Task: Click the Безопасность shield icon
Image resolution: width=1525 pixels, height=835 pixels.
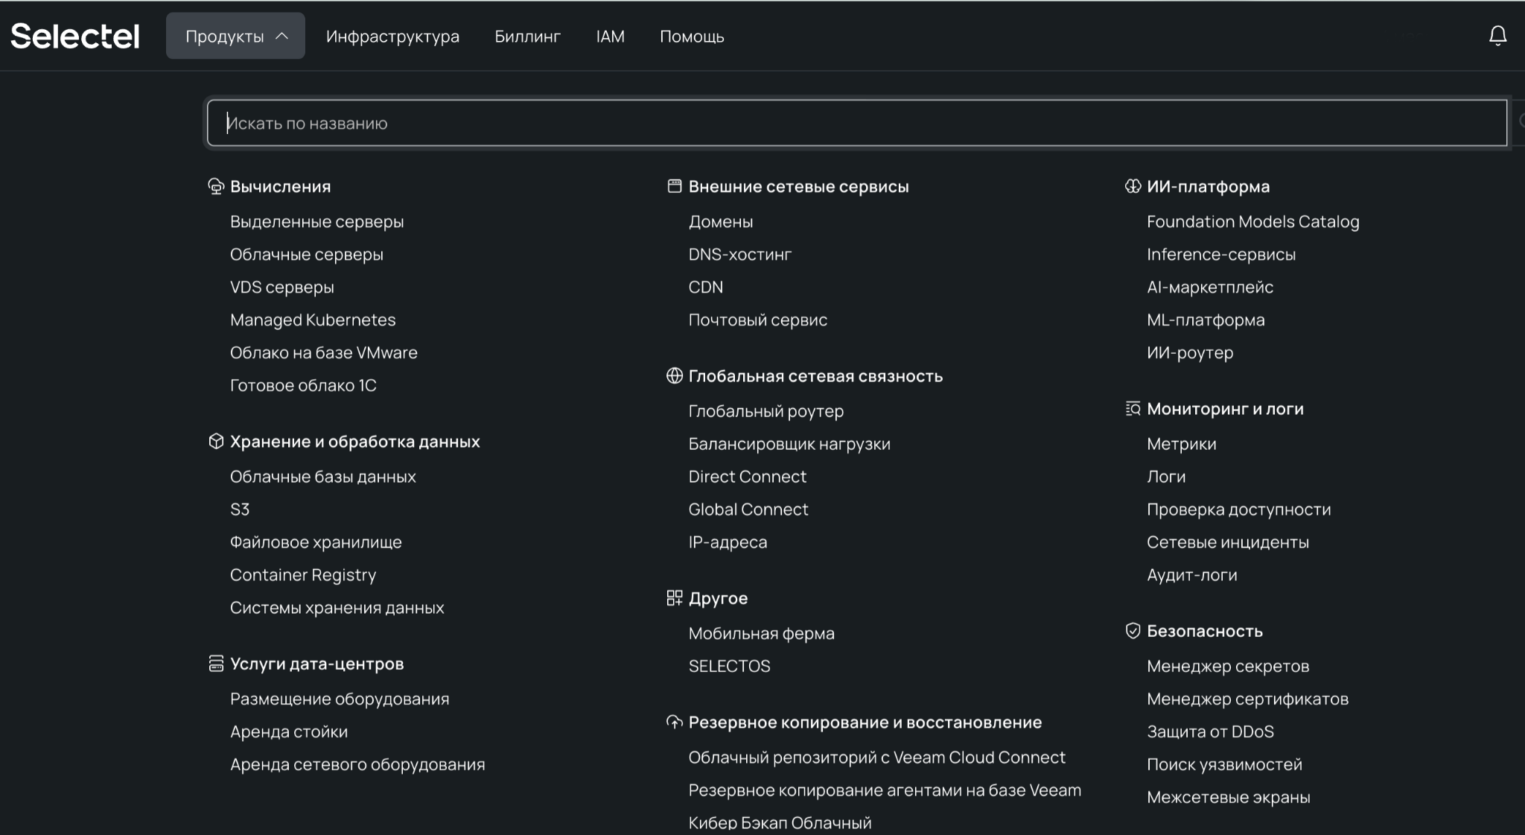Action: (1132, 631)
